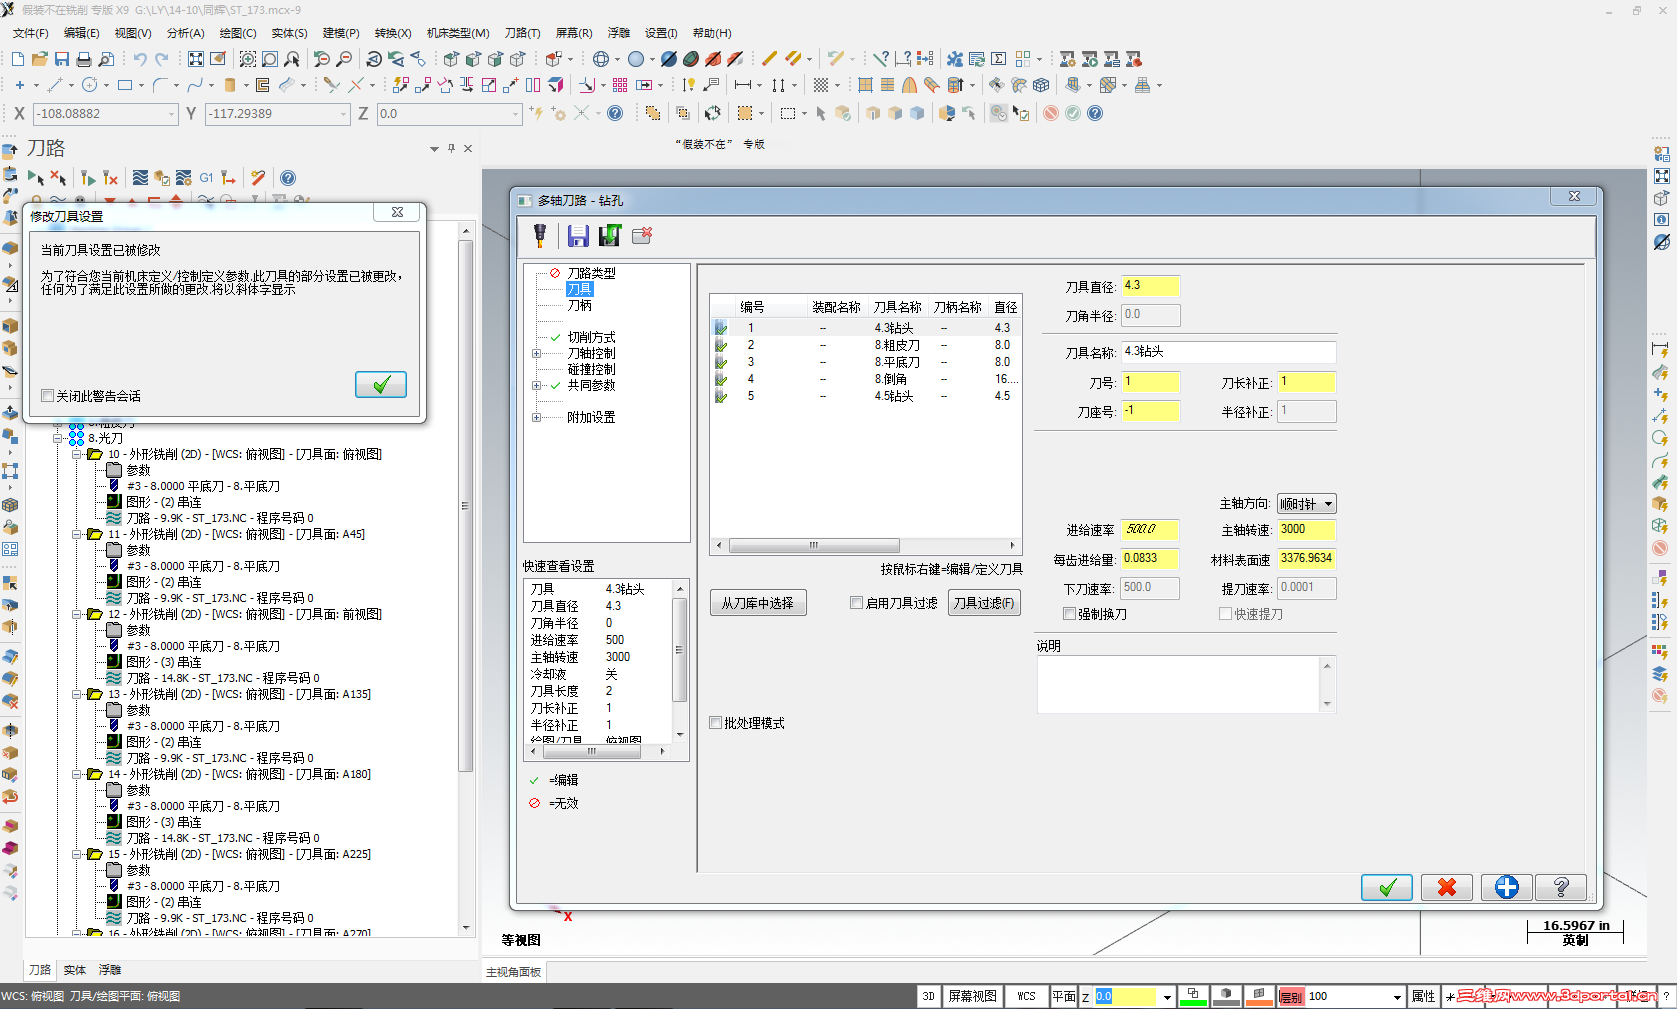Click the 屏幕视图 status bar button
Viewport: 1677px width, 1009px height.
[x=973, y=996]
